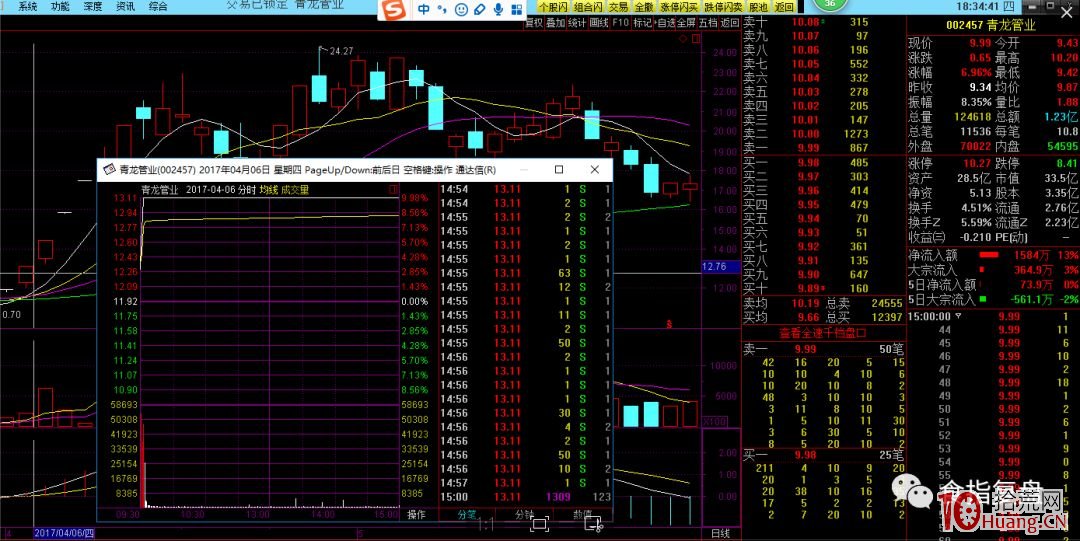Click 叠加 overlay in chart toolbar
Image resolution: width=1080 pixels, height=541 pixels.
point(555,22)
